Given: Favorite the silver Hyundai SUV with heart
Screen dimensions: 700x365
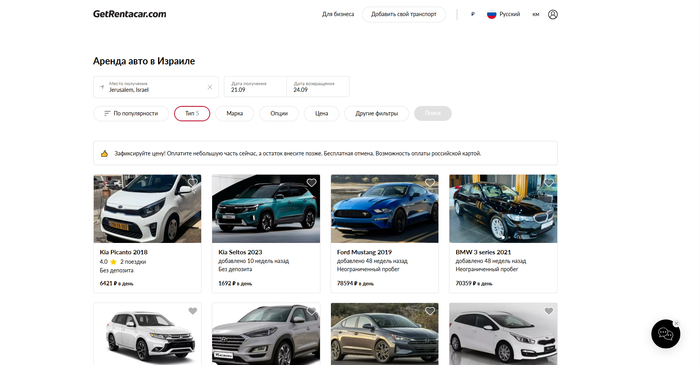Looking at the screenshot, I should pos(311,311).
